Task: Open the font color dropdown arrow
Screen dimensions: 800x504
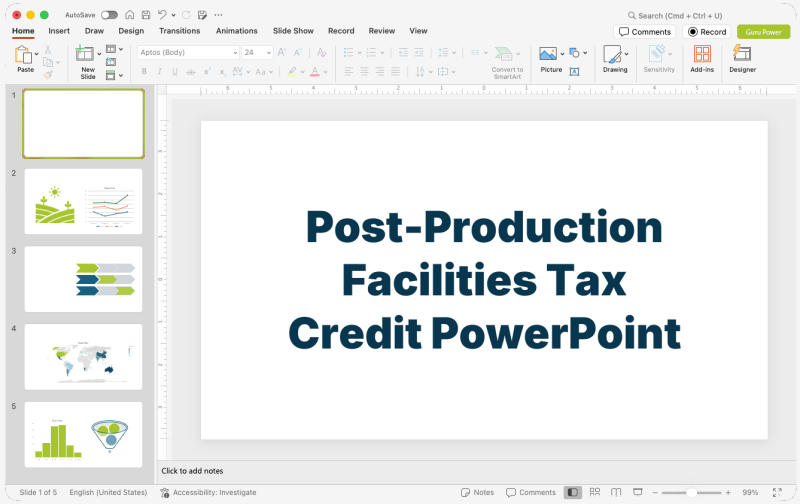Action: [326, 72]
